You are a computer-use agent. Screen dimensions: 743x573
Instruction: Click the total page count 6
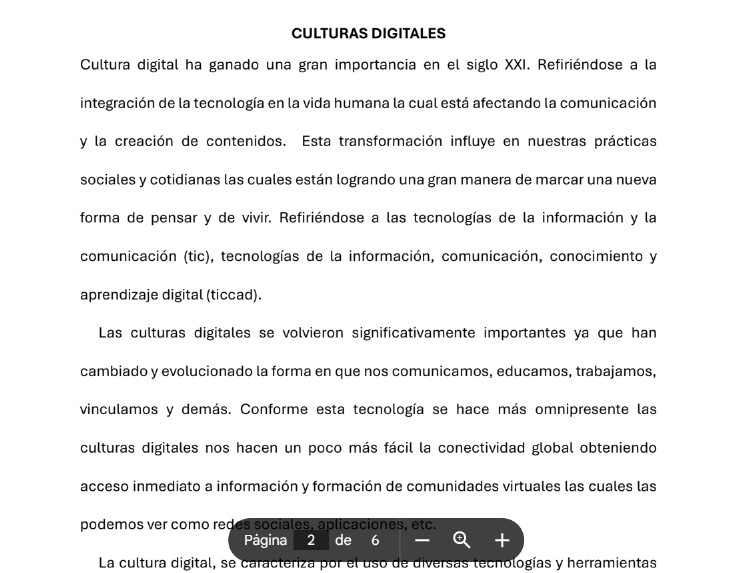375,540
